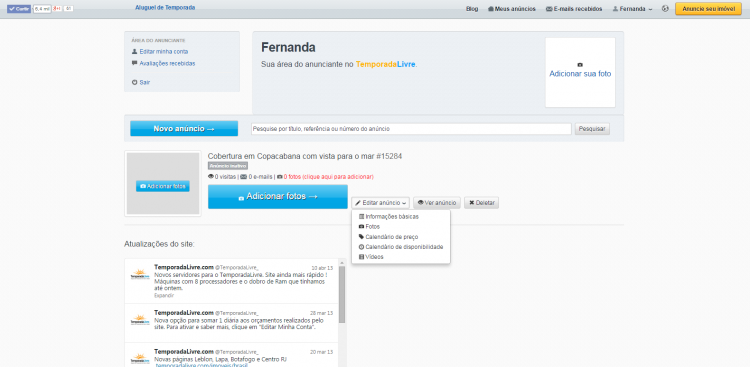
Task: Click the TemporadaLivre brand link
Action: tap(386, 64)
